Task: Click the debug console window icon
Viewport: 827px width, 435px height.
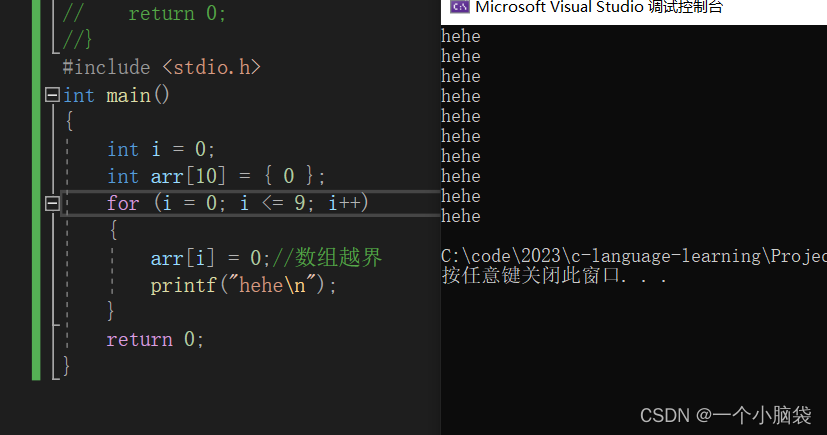Action: (459, 7)
